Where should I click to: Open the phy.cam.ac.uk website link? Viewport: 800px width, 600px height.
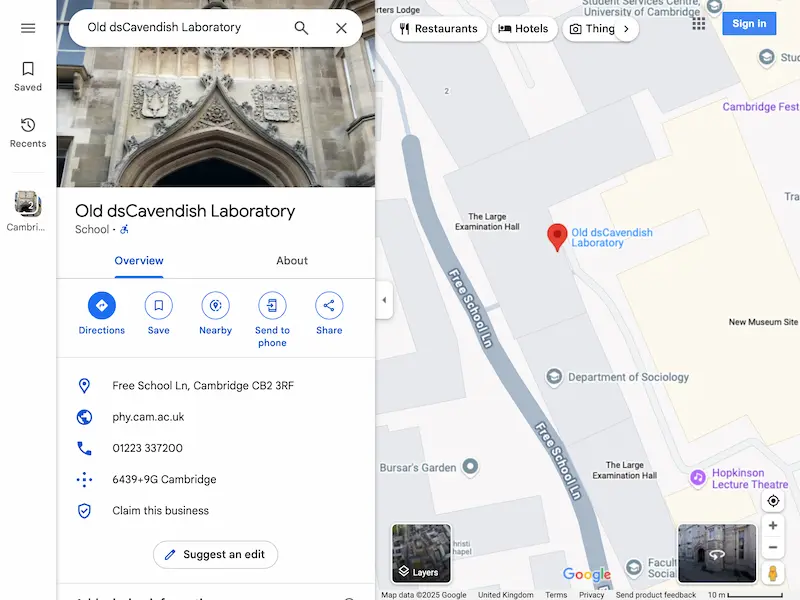click(x=148, y=417)
